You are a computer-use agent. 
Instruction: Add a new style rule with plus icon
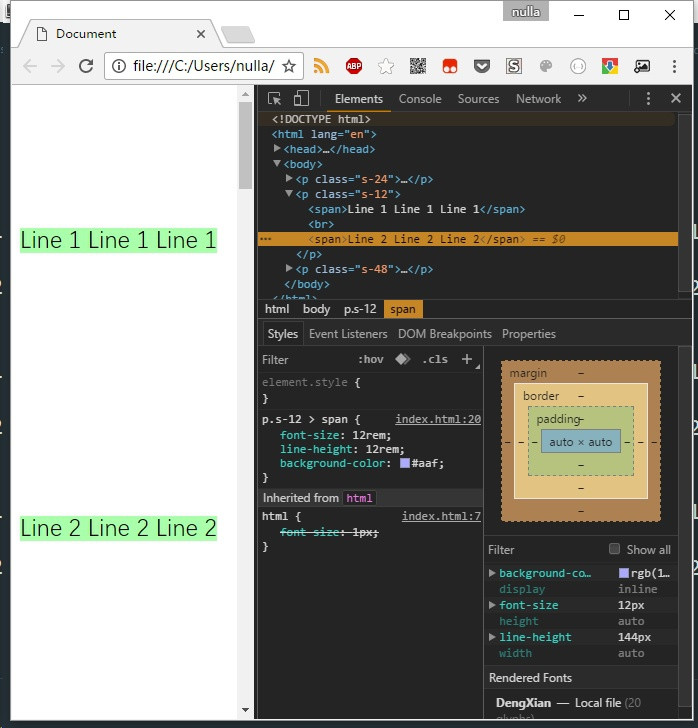click(466, 360)
